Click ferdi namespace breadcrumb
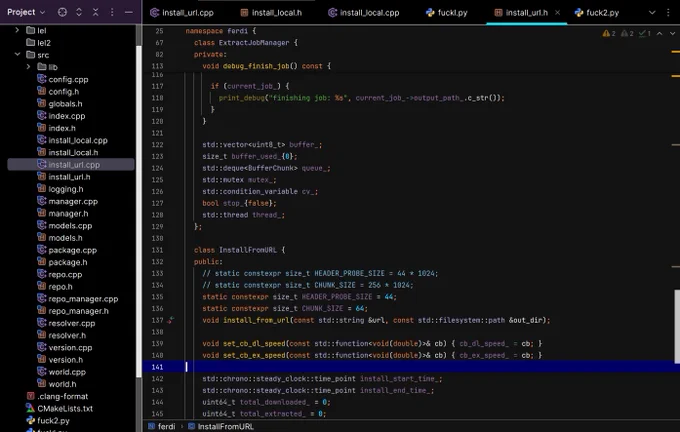The height and width of the screenshot is (432, 680). click(x=162, y=426)
